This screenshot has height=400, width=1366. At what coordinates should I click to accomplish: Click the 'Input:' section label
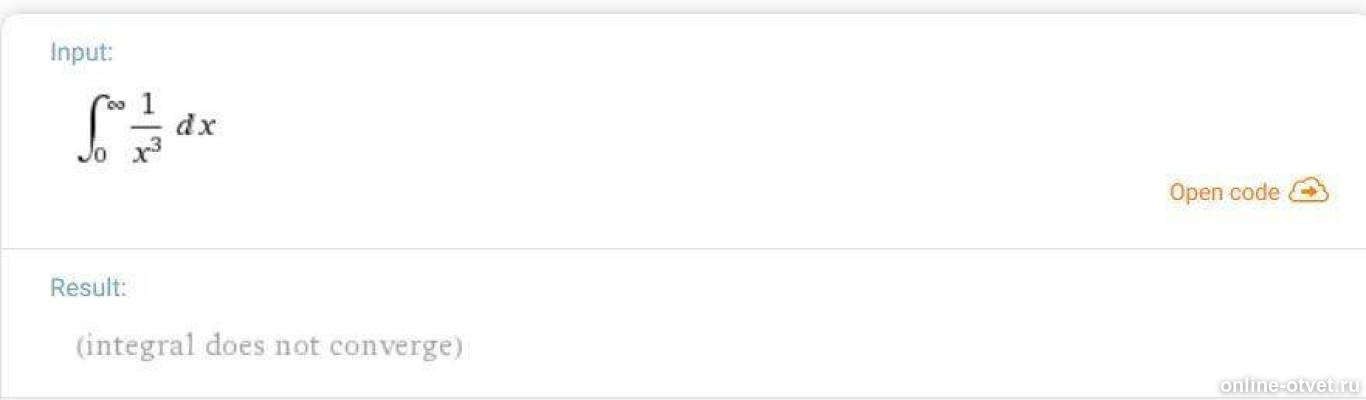[82, 52]
